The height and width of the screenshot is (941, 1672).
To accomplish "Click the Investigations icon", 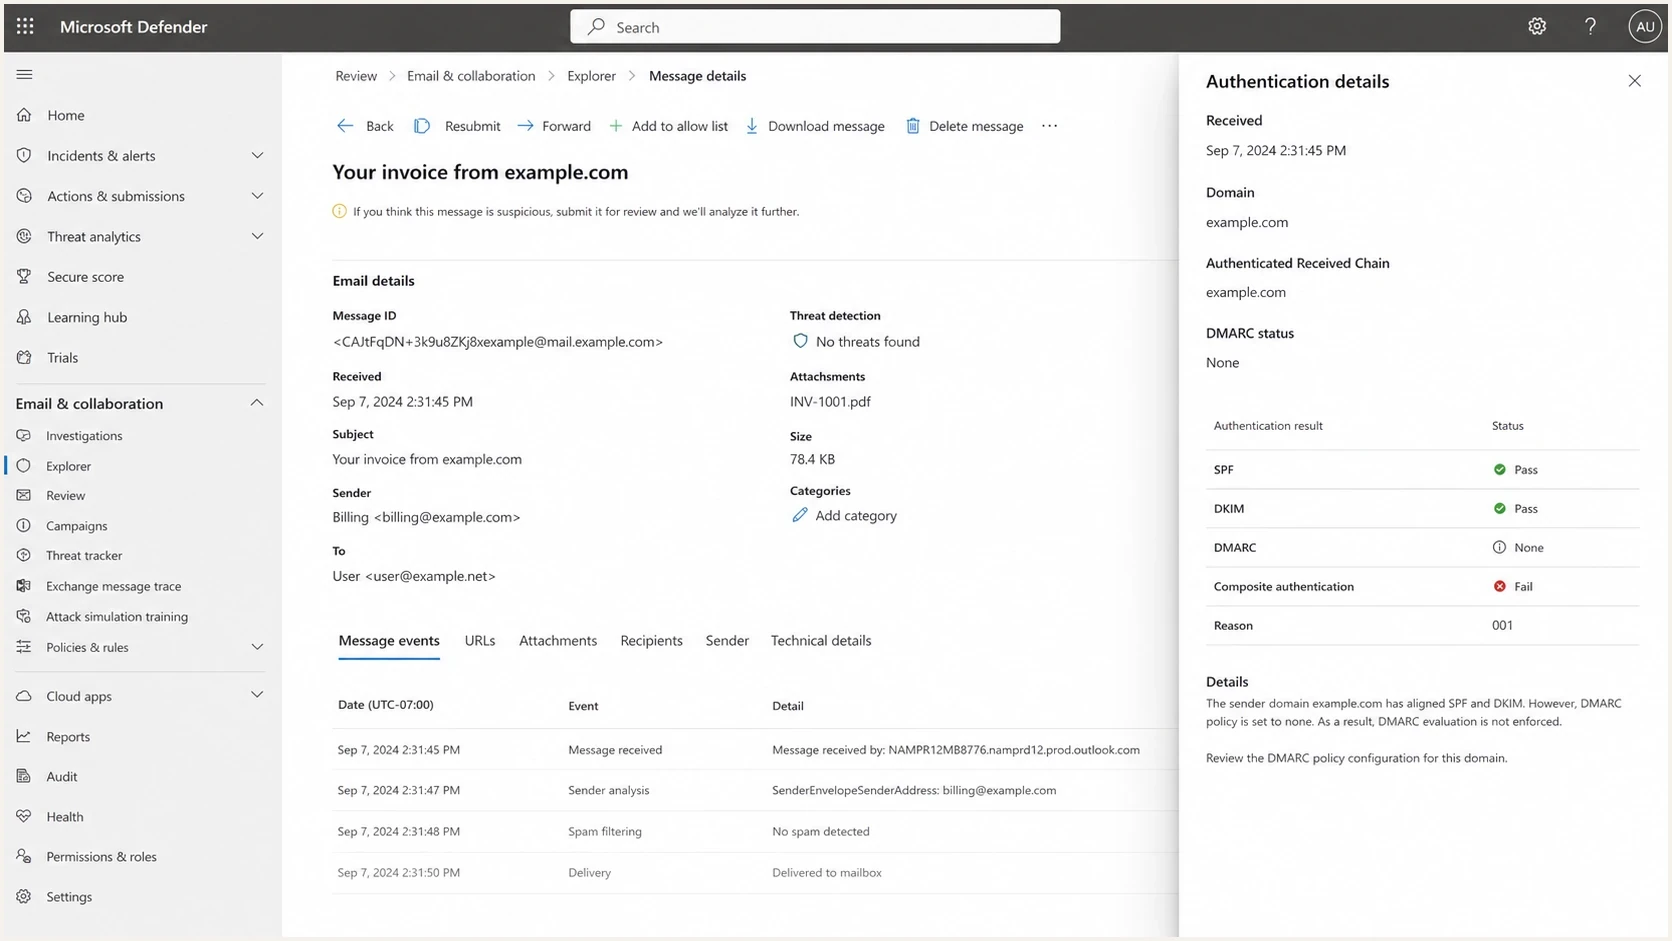I will click(24, 435).
